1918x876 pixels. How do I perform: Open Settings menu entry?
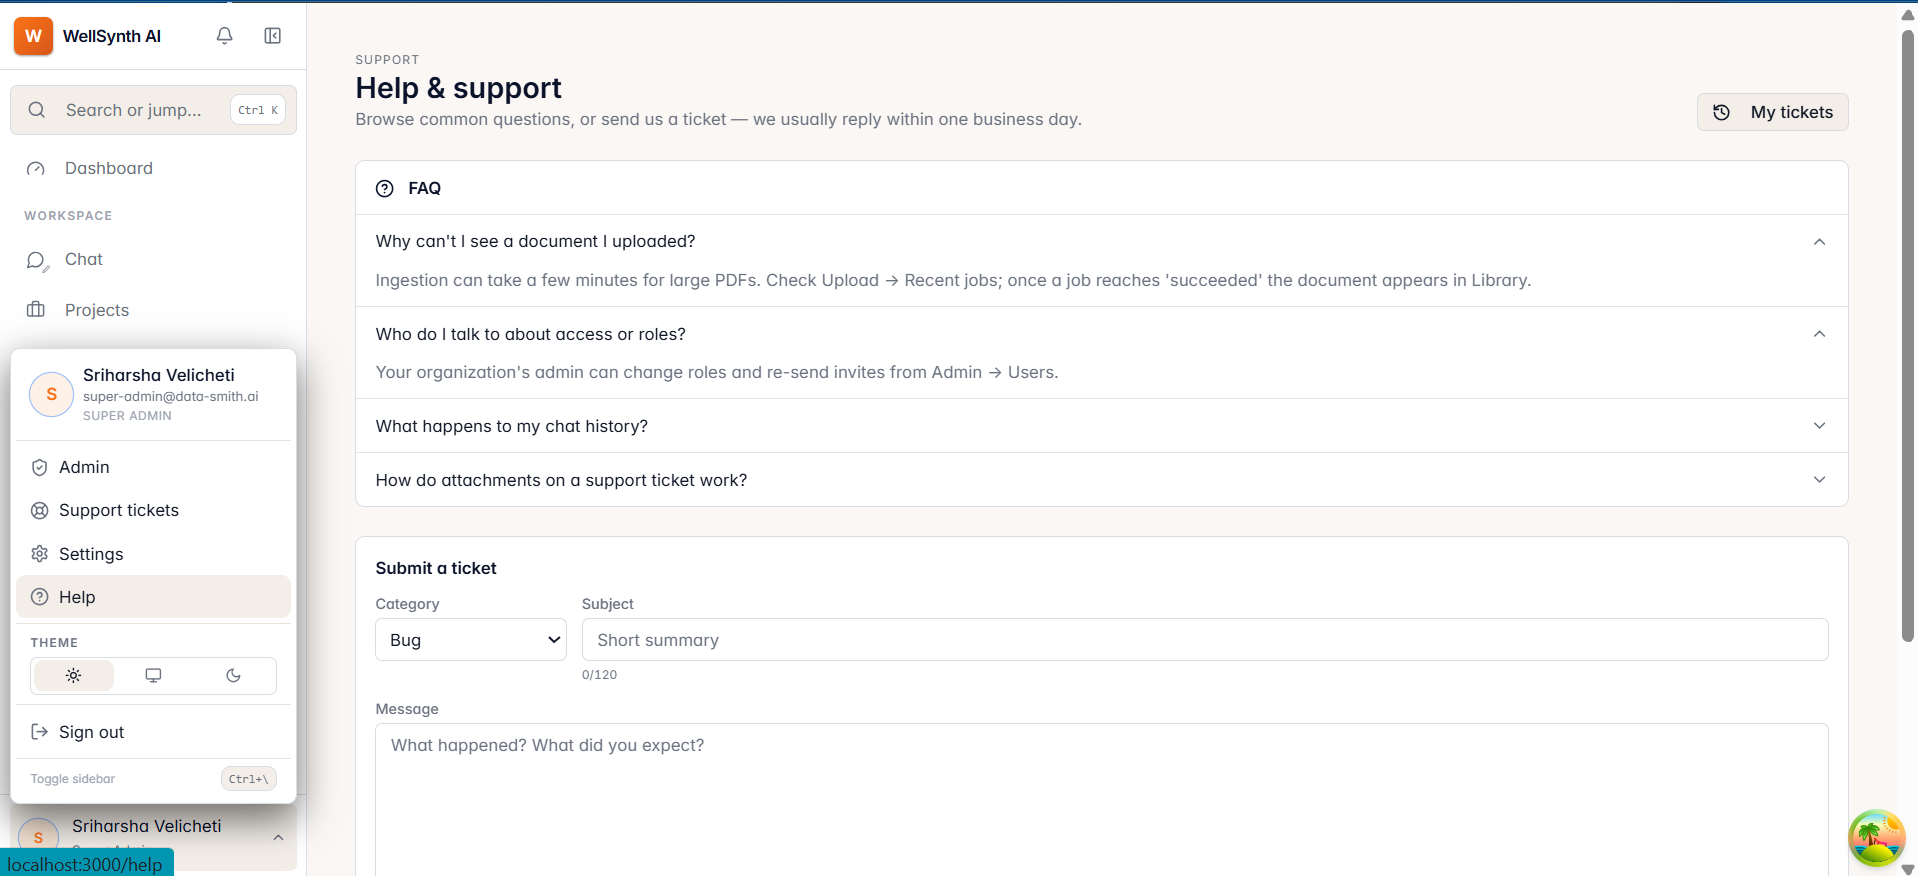click(x=154, y=554)
